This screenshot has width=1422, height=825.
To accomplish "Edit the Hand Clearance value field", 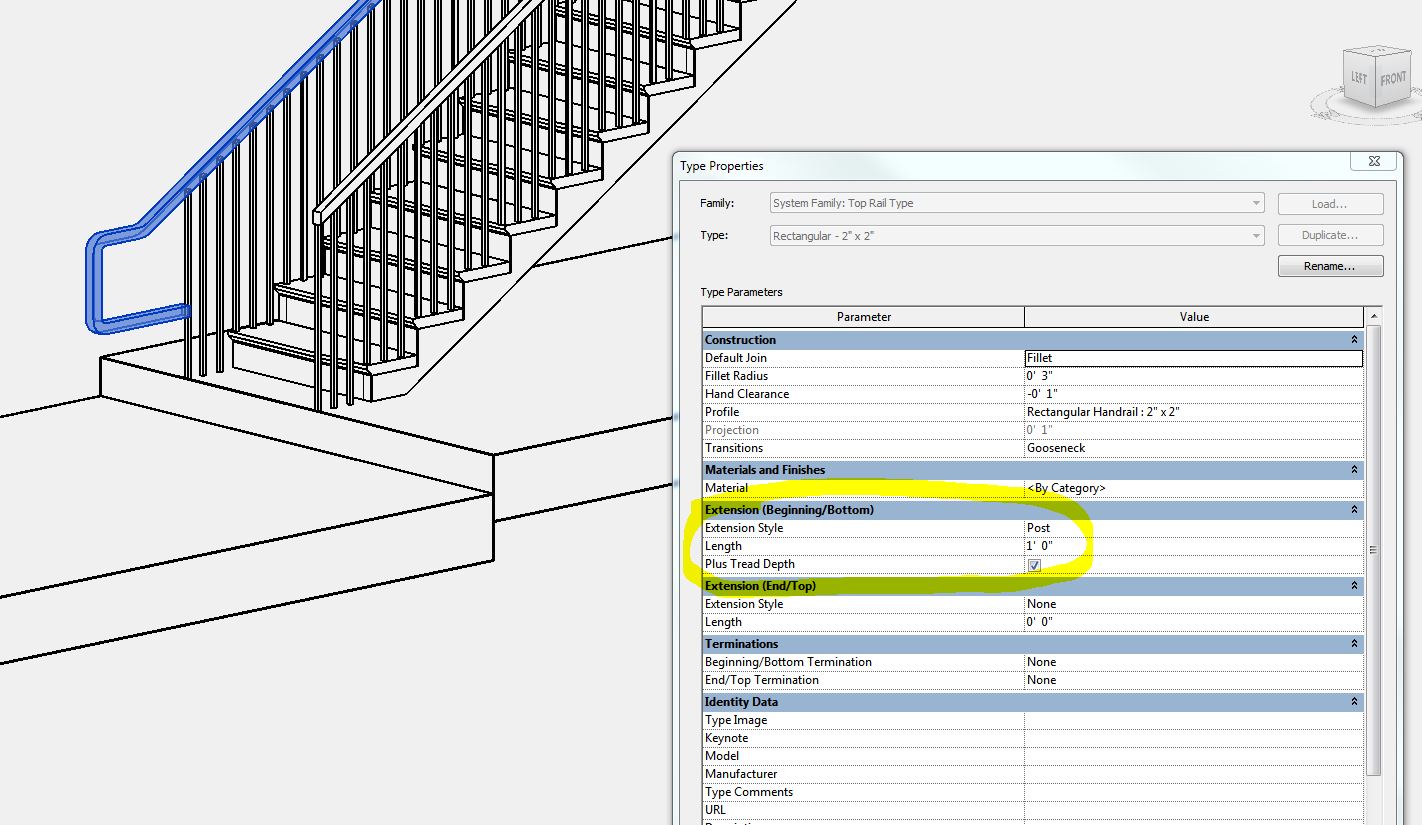I will click(1193, 393).
